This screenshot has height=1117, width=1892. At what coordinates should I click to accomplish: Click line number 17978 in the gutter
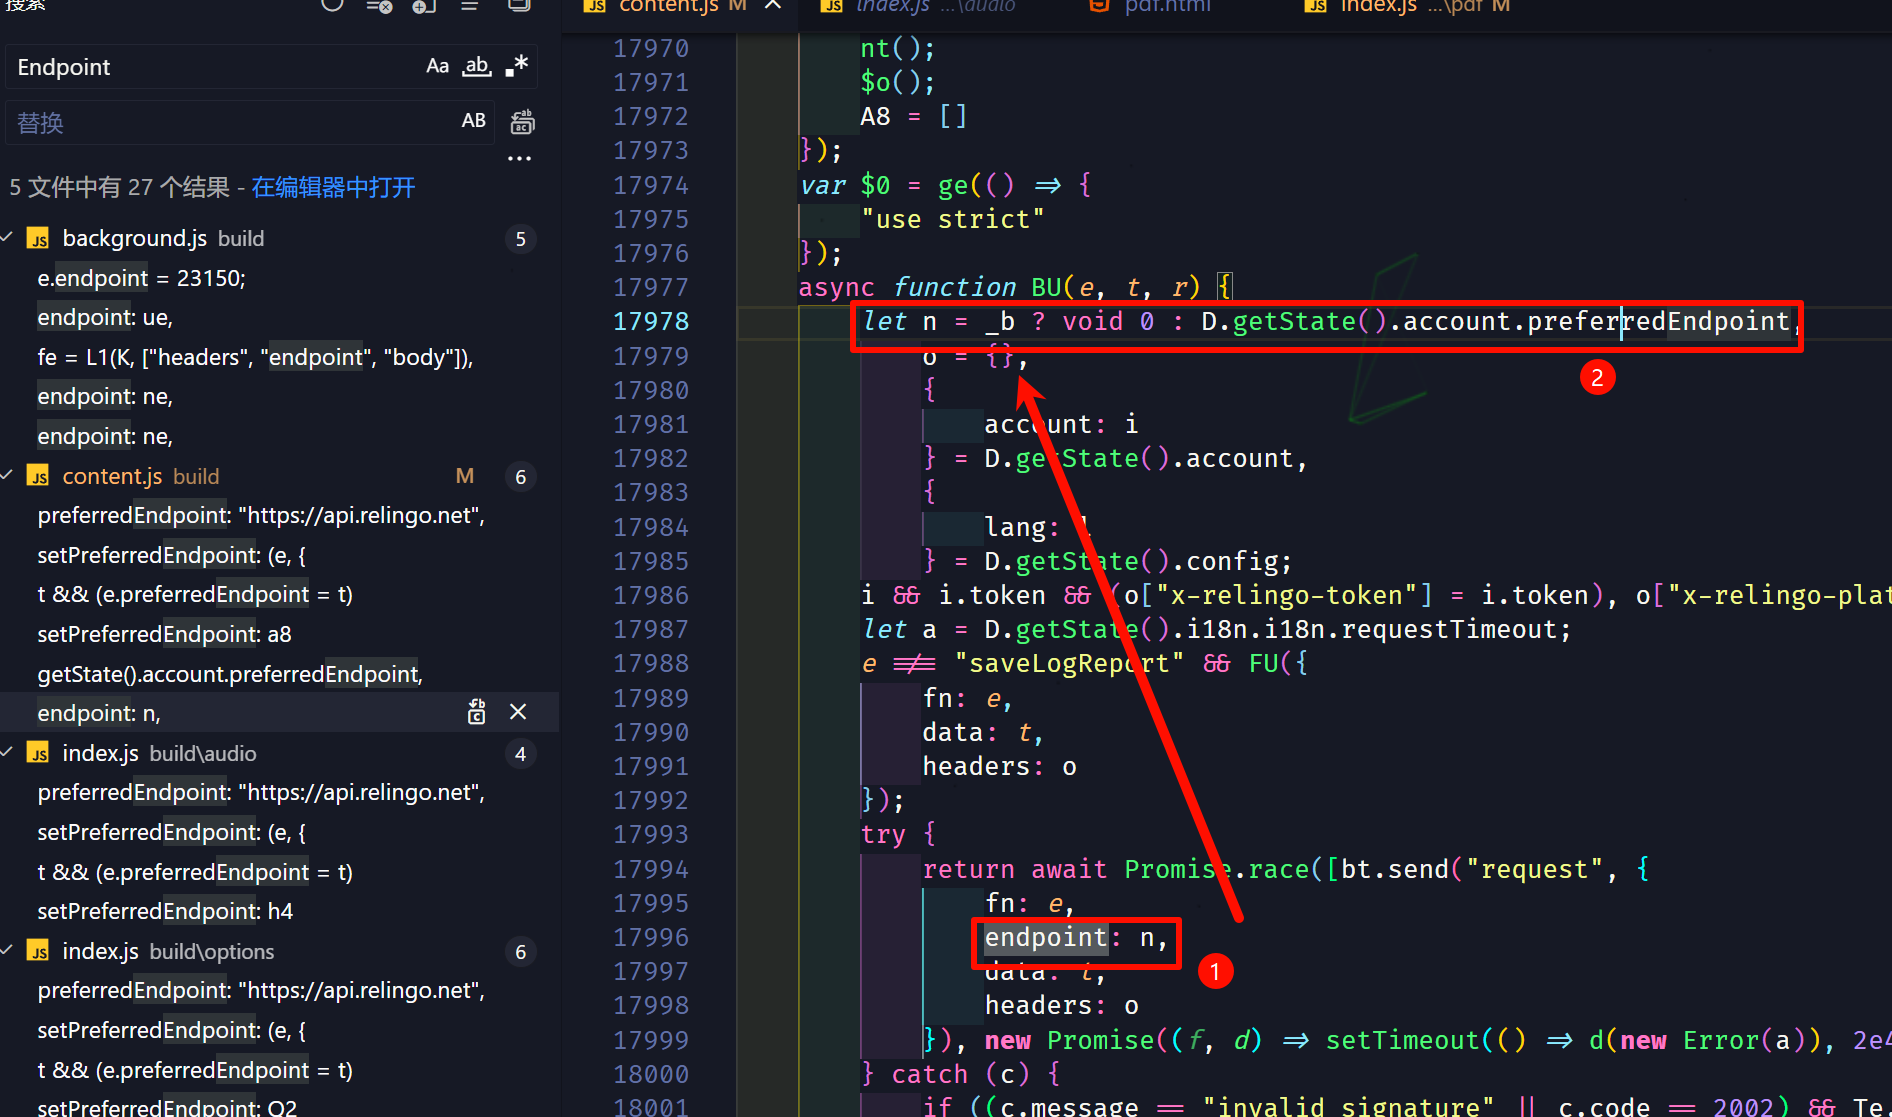tap(651, 321)
